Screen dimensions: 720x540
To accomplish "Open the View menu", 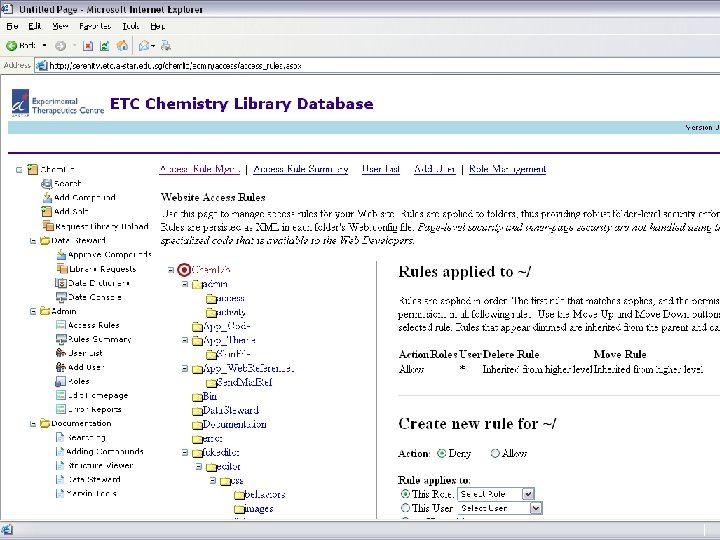I will pyautogui.click(x=60, y=26).
